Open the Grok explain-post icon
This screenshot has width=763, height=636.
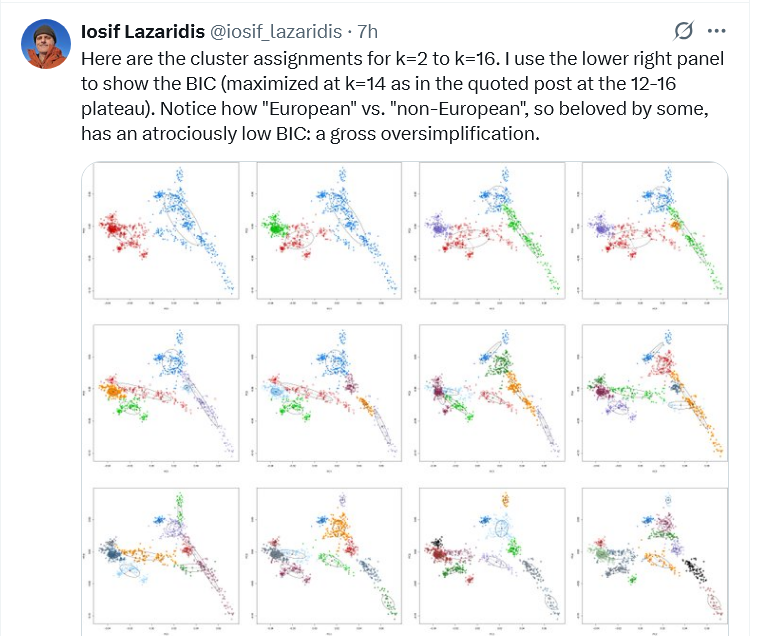[684, 31]
